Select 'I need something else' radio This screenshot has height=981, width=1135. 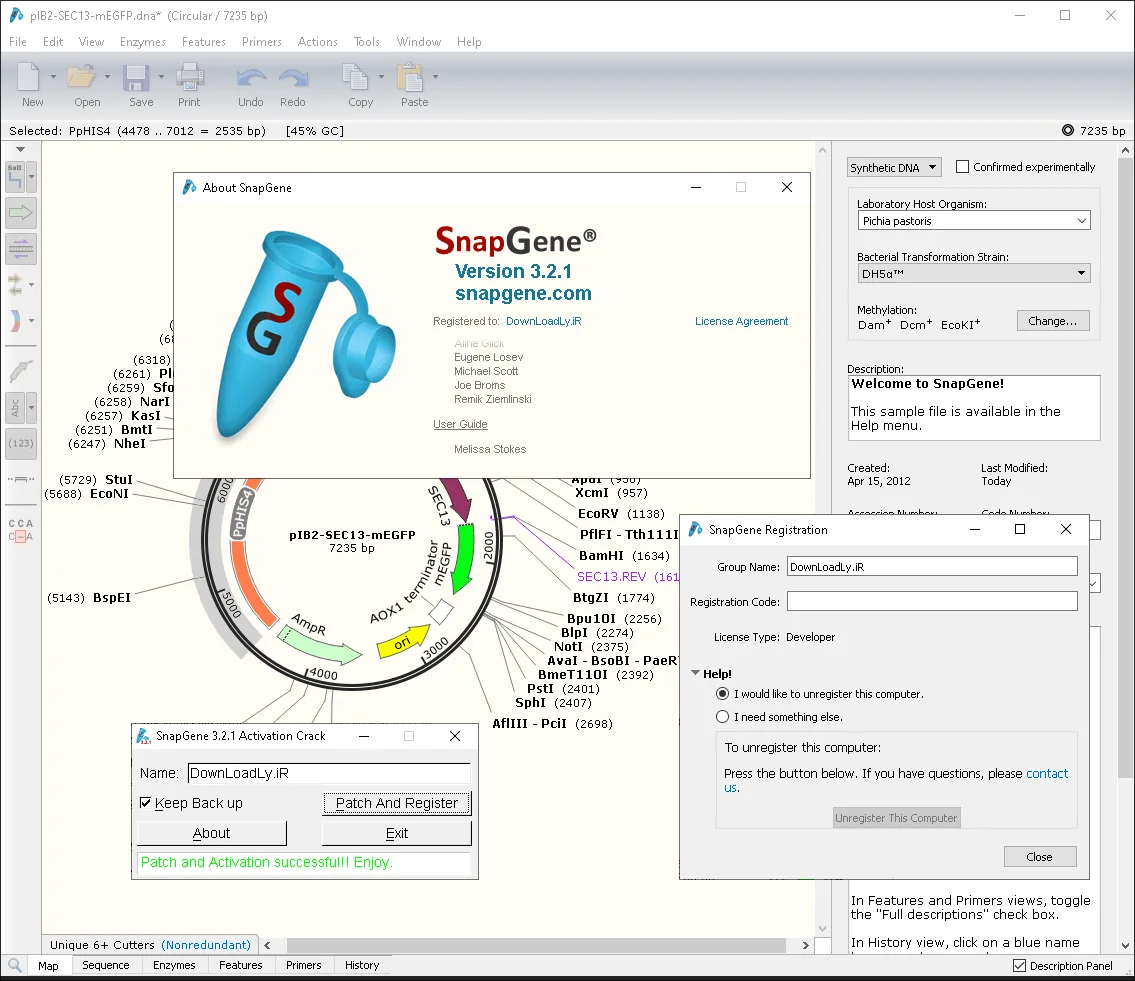pos(722,717)
